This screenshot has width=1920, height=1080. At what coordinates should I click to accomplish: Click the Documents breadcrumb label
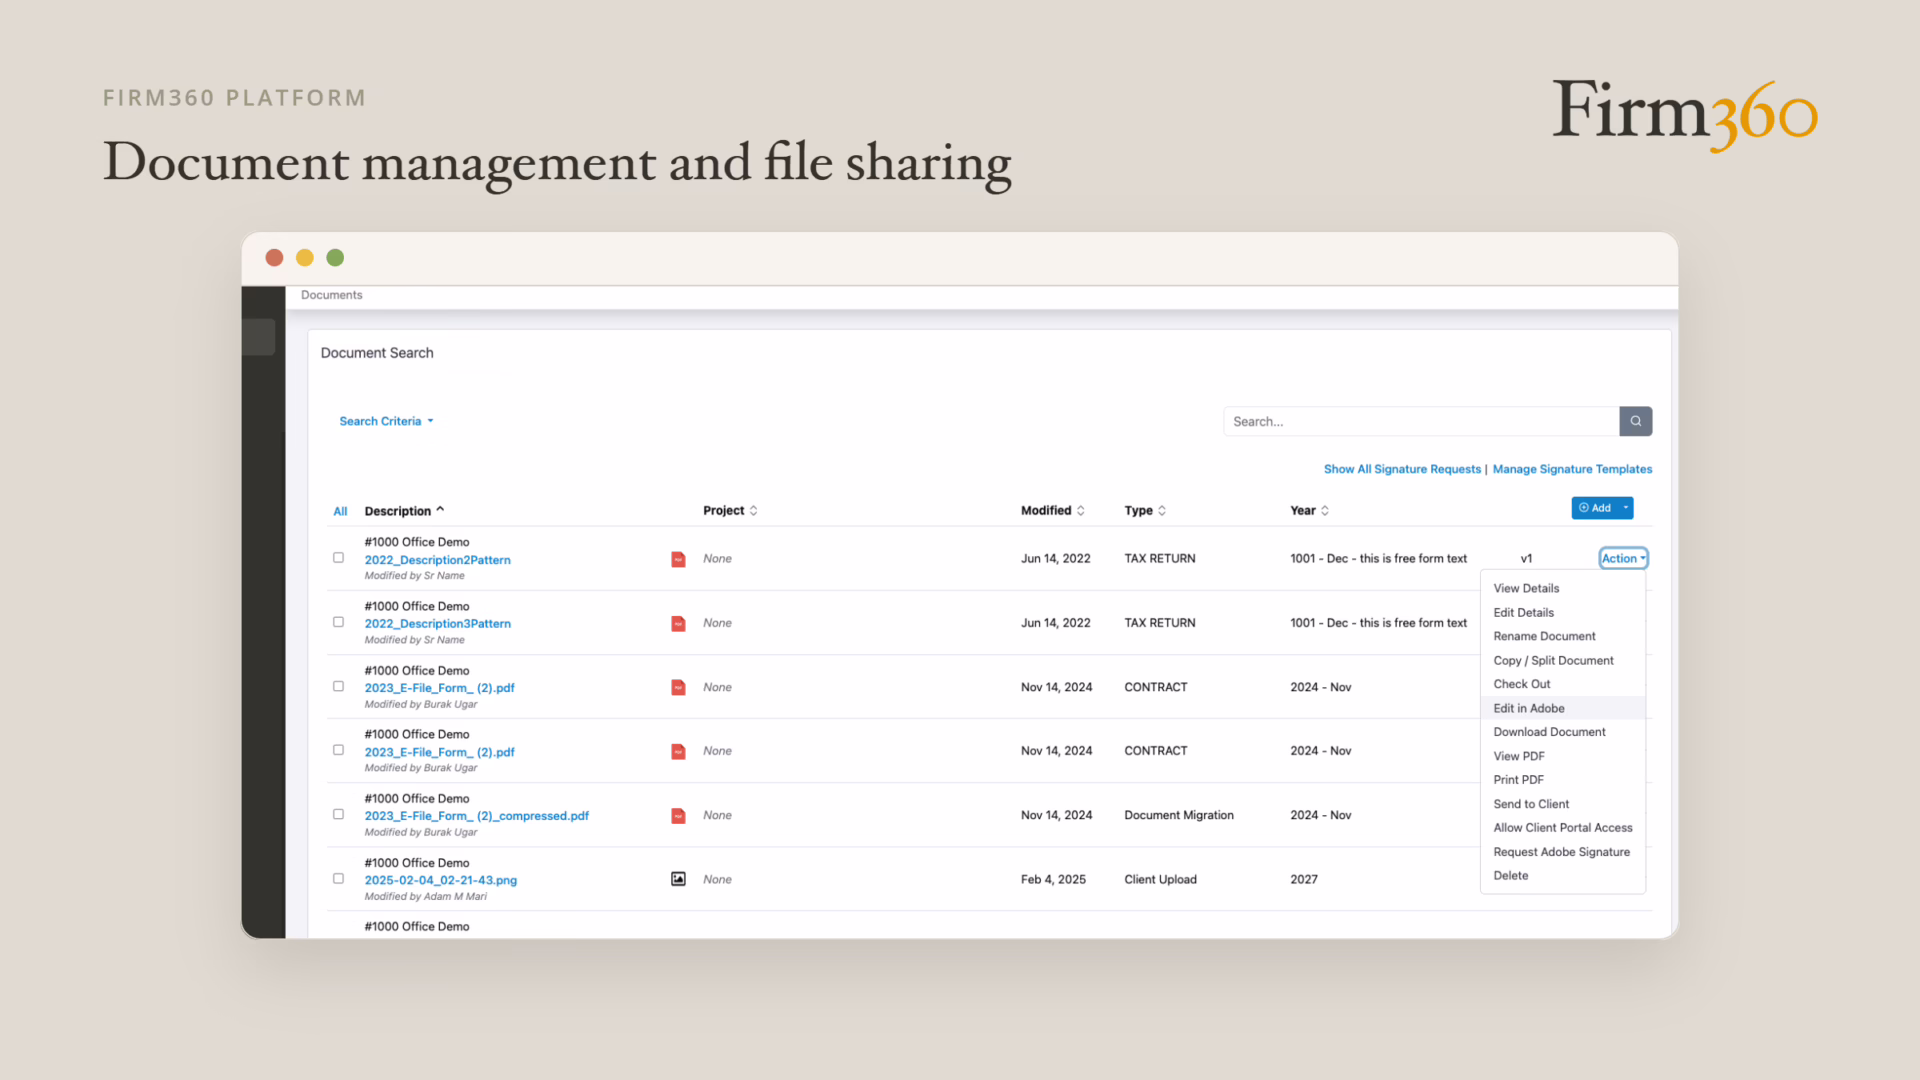331,295
